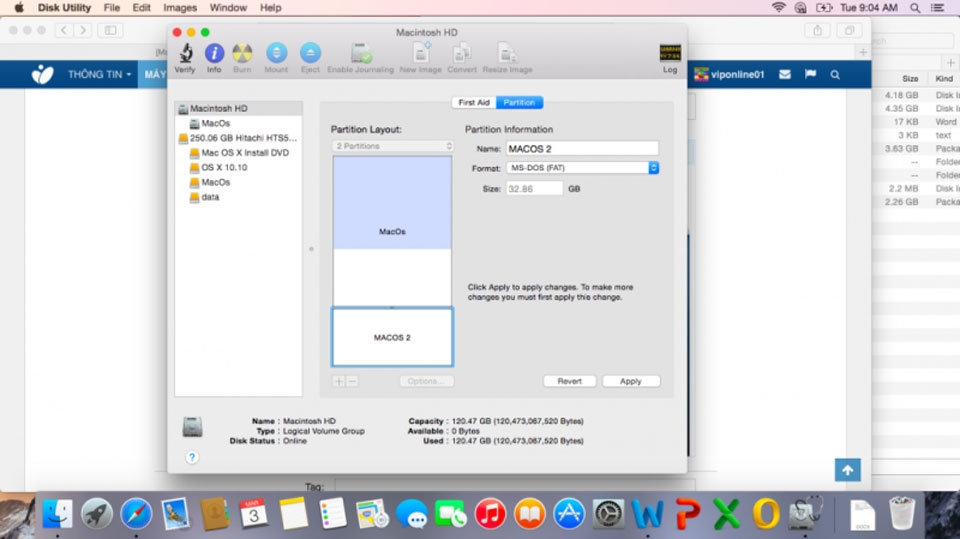Select the Partition tab
This screenshot has width=960, height=539.
pos(519,102)
